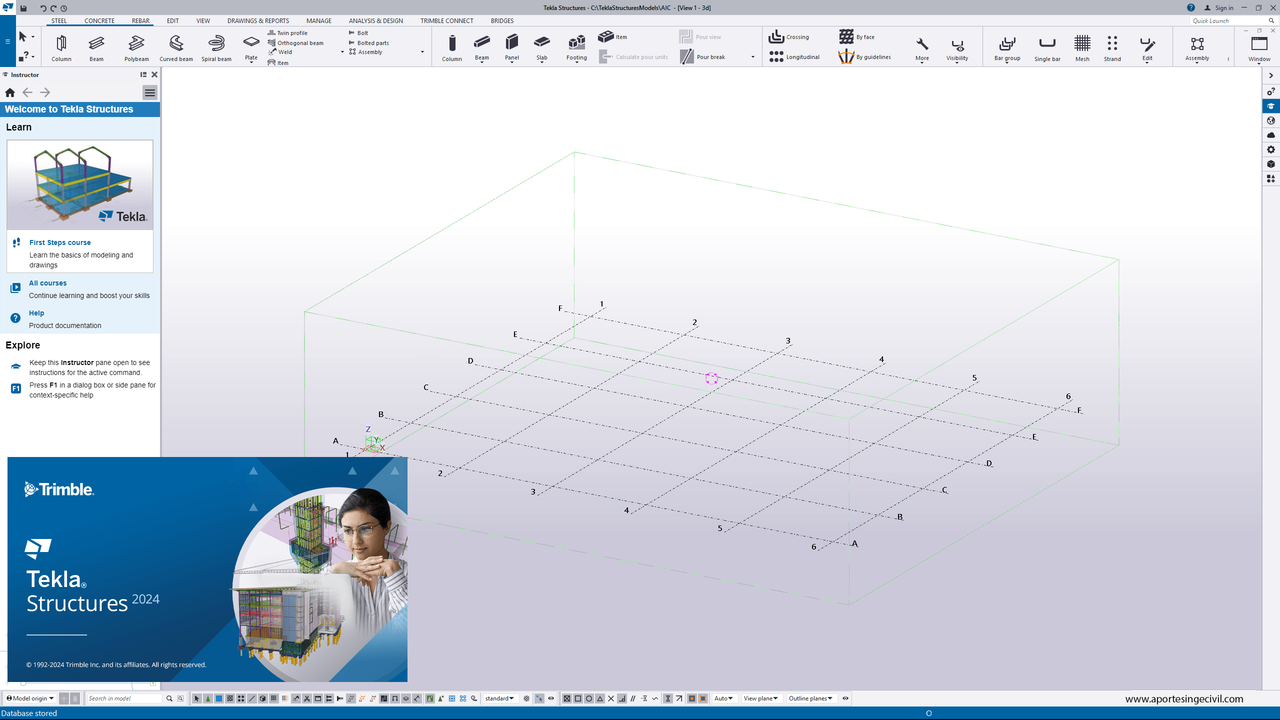Image resolution: width=1280 pixels, height=720 pixels.
Task: Click the Save icon in title bar
Action: coord(23,8)
